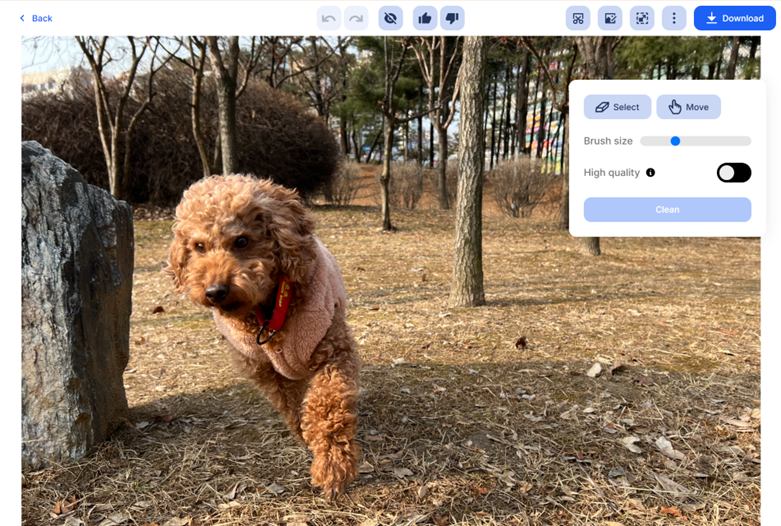This screenshot has height=526, width=781.
Task: Give thumbs down feedback
Action: point(452,18)
